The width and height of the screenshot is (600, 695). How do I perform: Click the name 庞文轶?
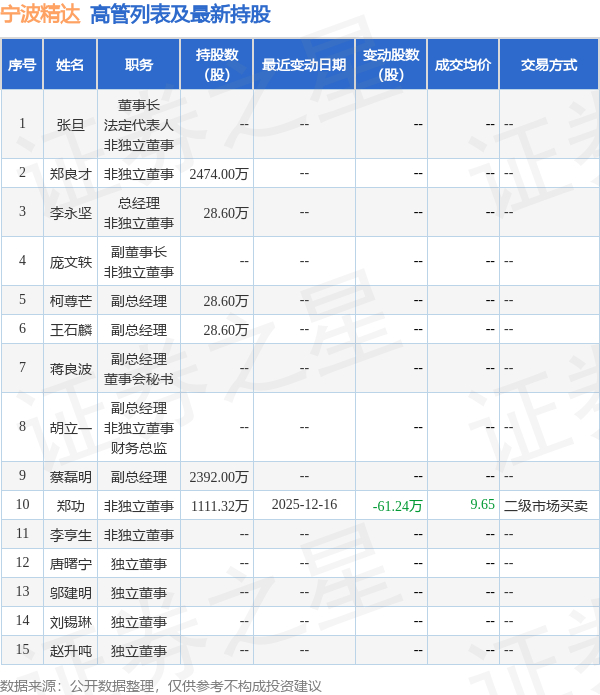(x=70, y=262)
